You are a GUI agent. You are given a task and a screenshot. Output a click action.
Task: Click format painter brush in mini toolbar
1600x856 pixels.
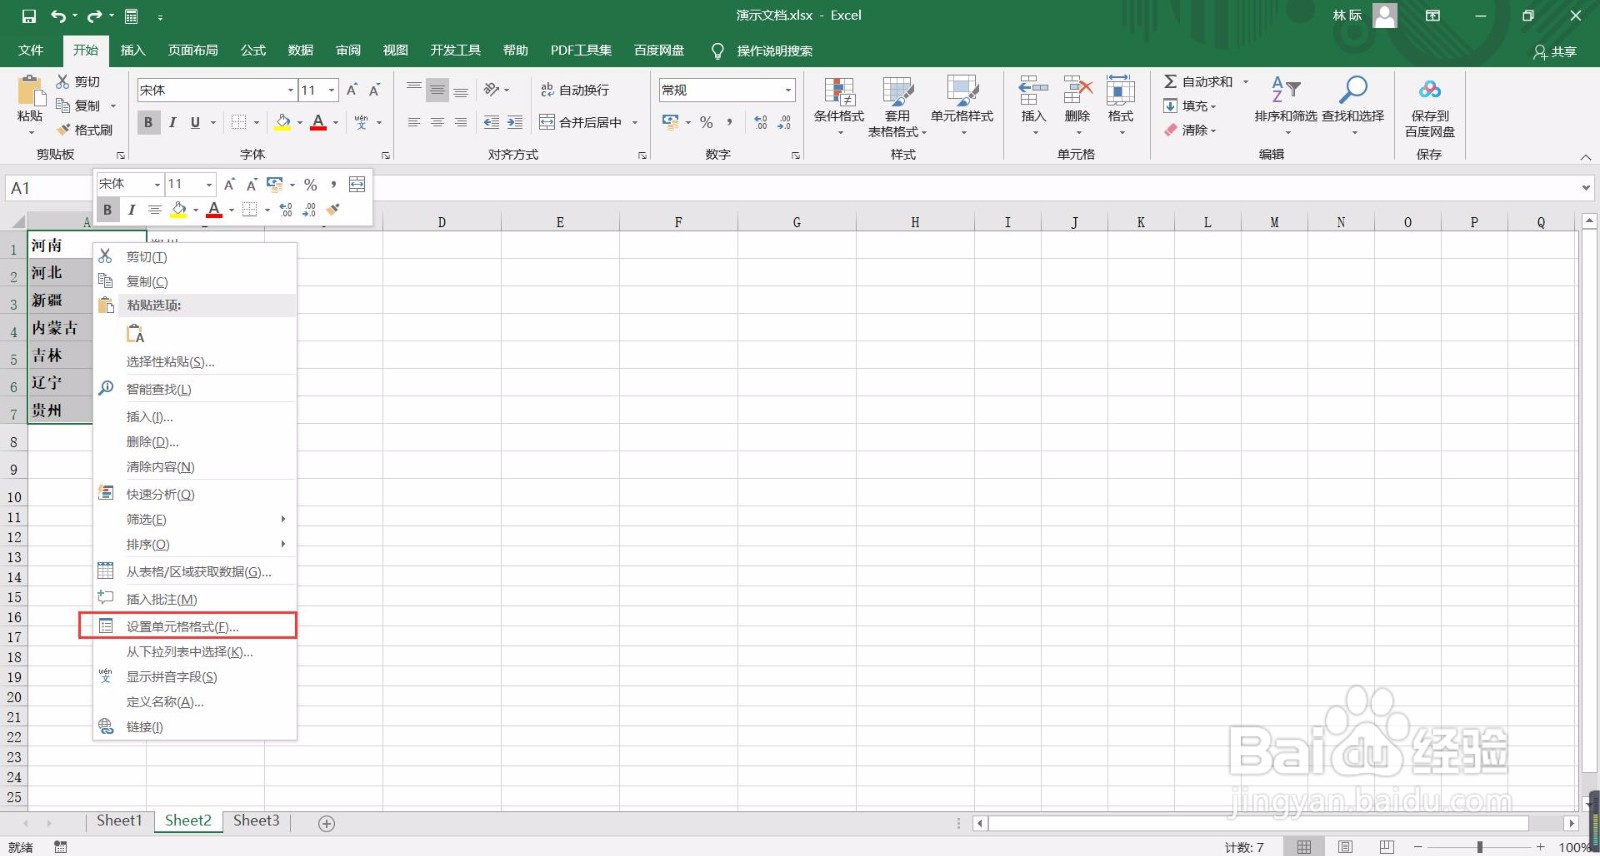(333, 209)
